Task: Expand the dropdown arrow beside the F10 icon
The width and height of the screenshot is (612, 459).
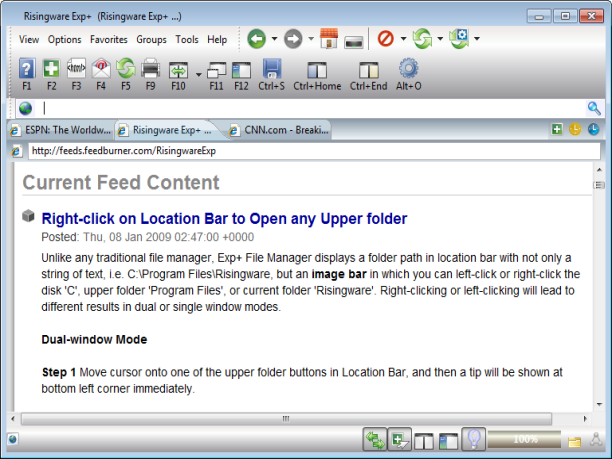Action: click(x=198, y=73)
